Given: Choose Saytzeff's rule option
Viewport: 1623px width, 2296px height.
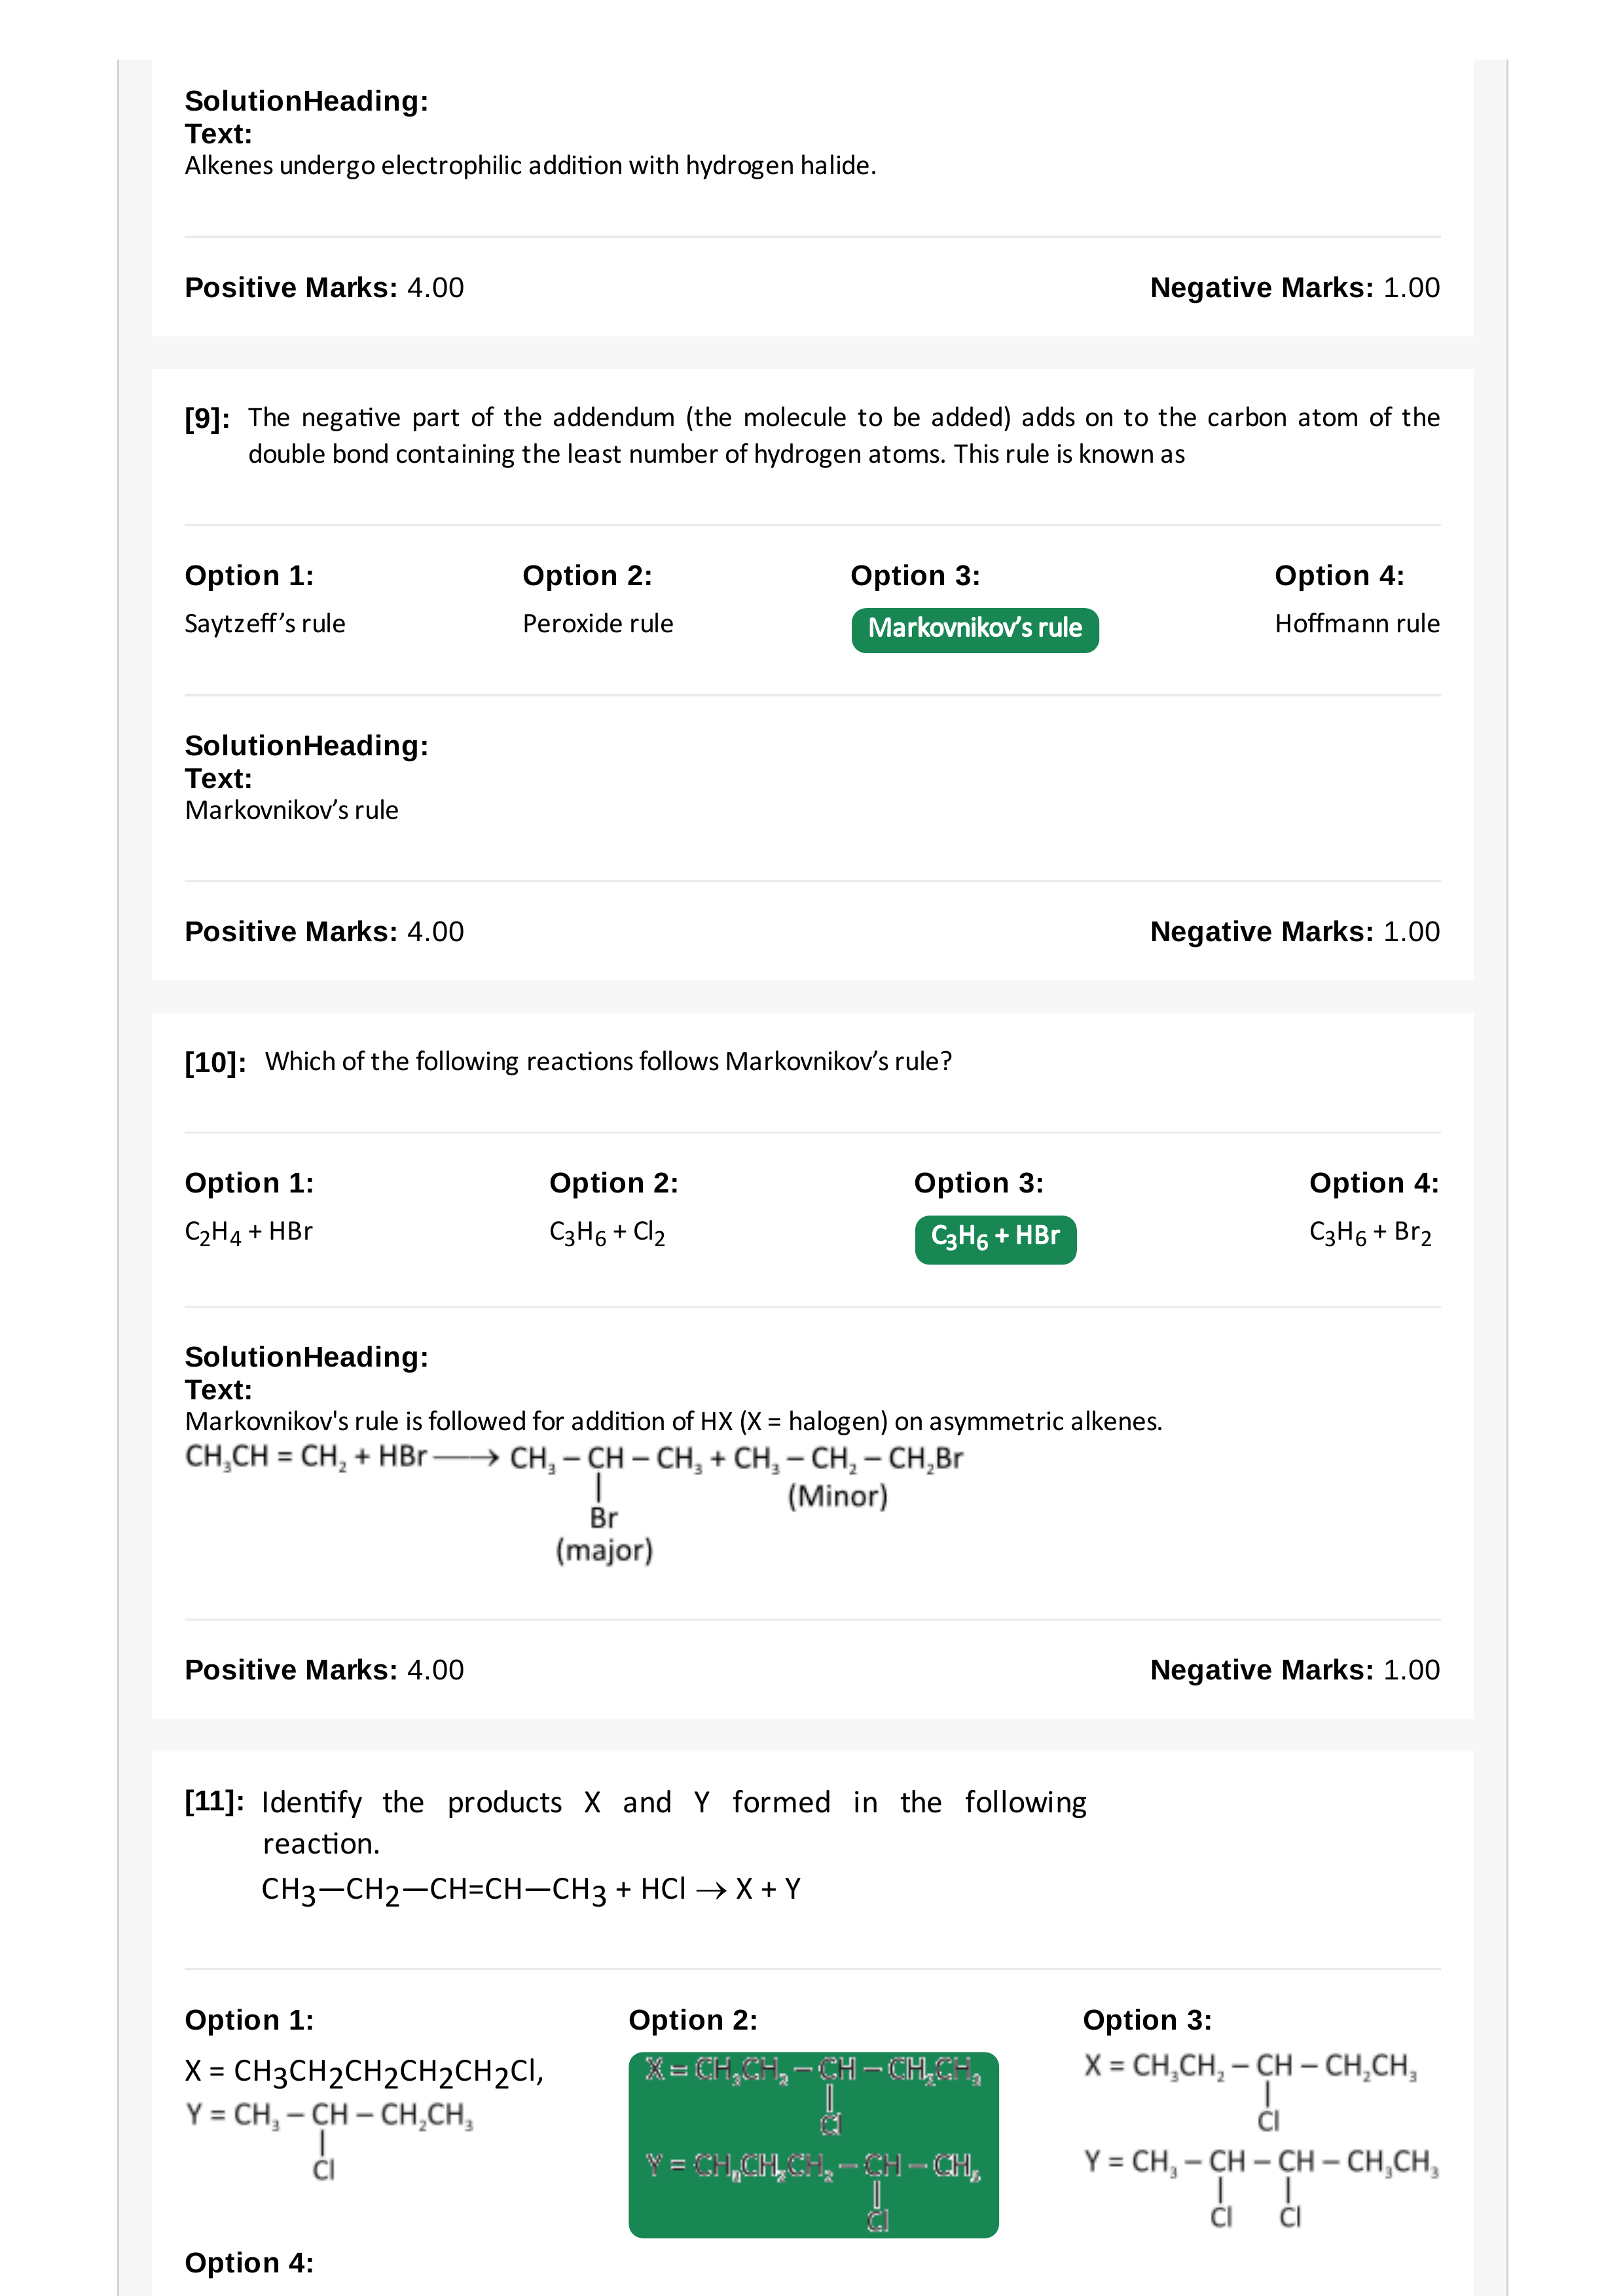Looking at the screenshot, I should [265, 624].
